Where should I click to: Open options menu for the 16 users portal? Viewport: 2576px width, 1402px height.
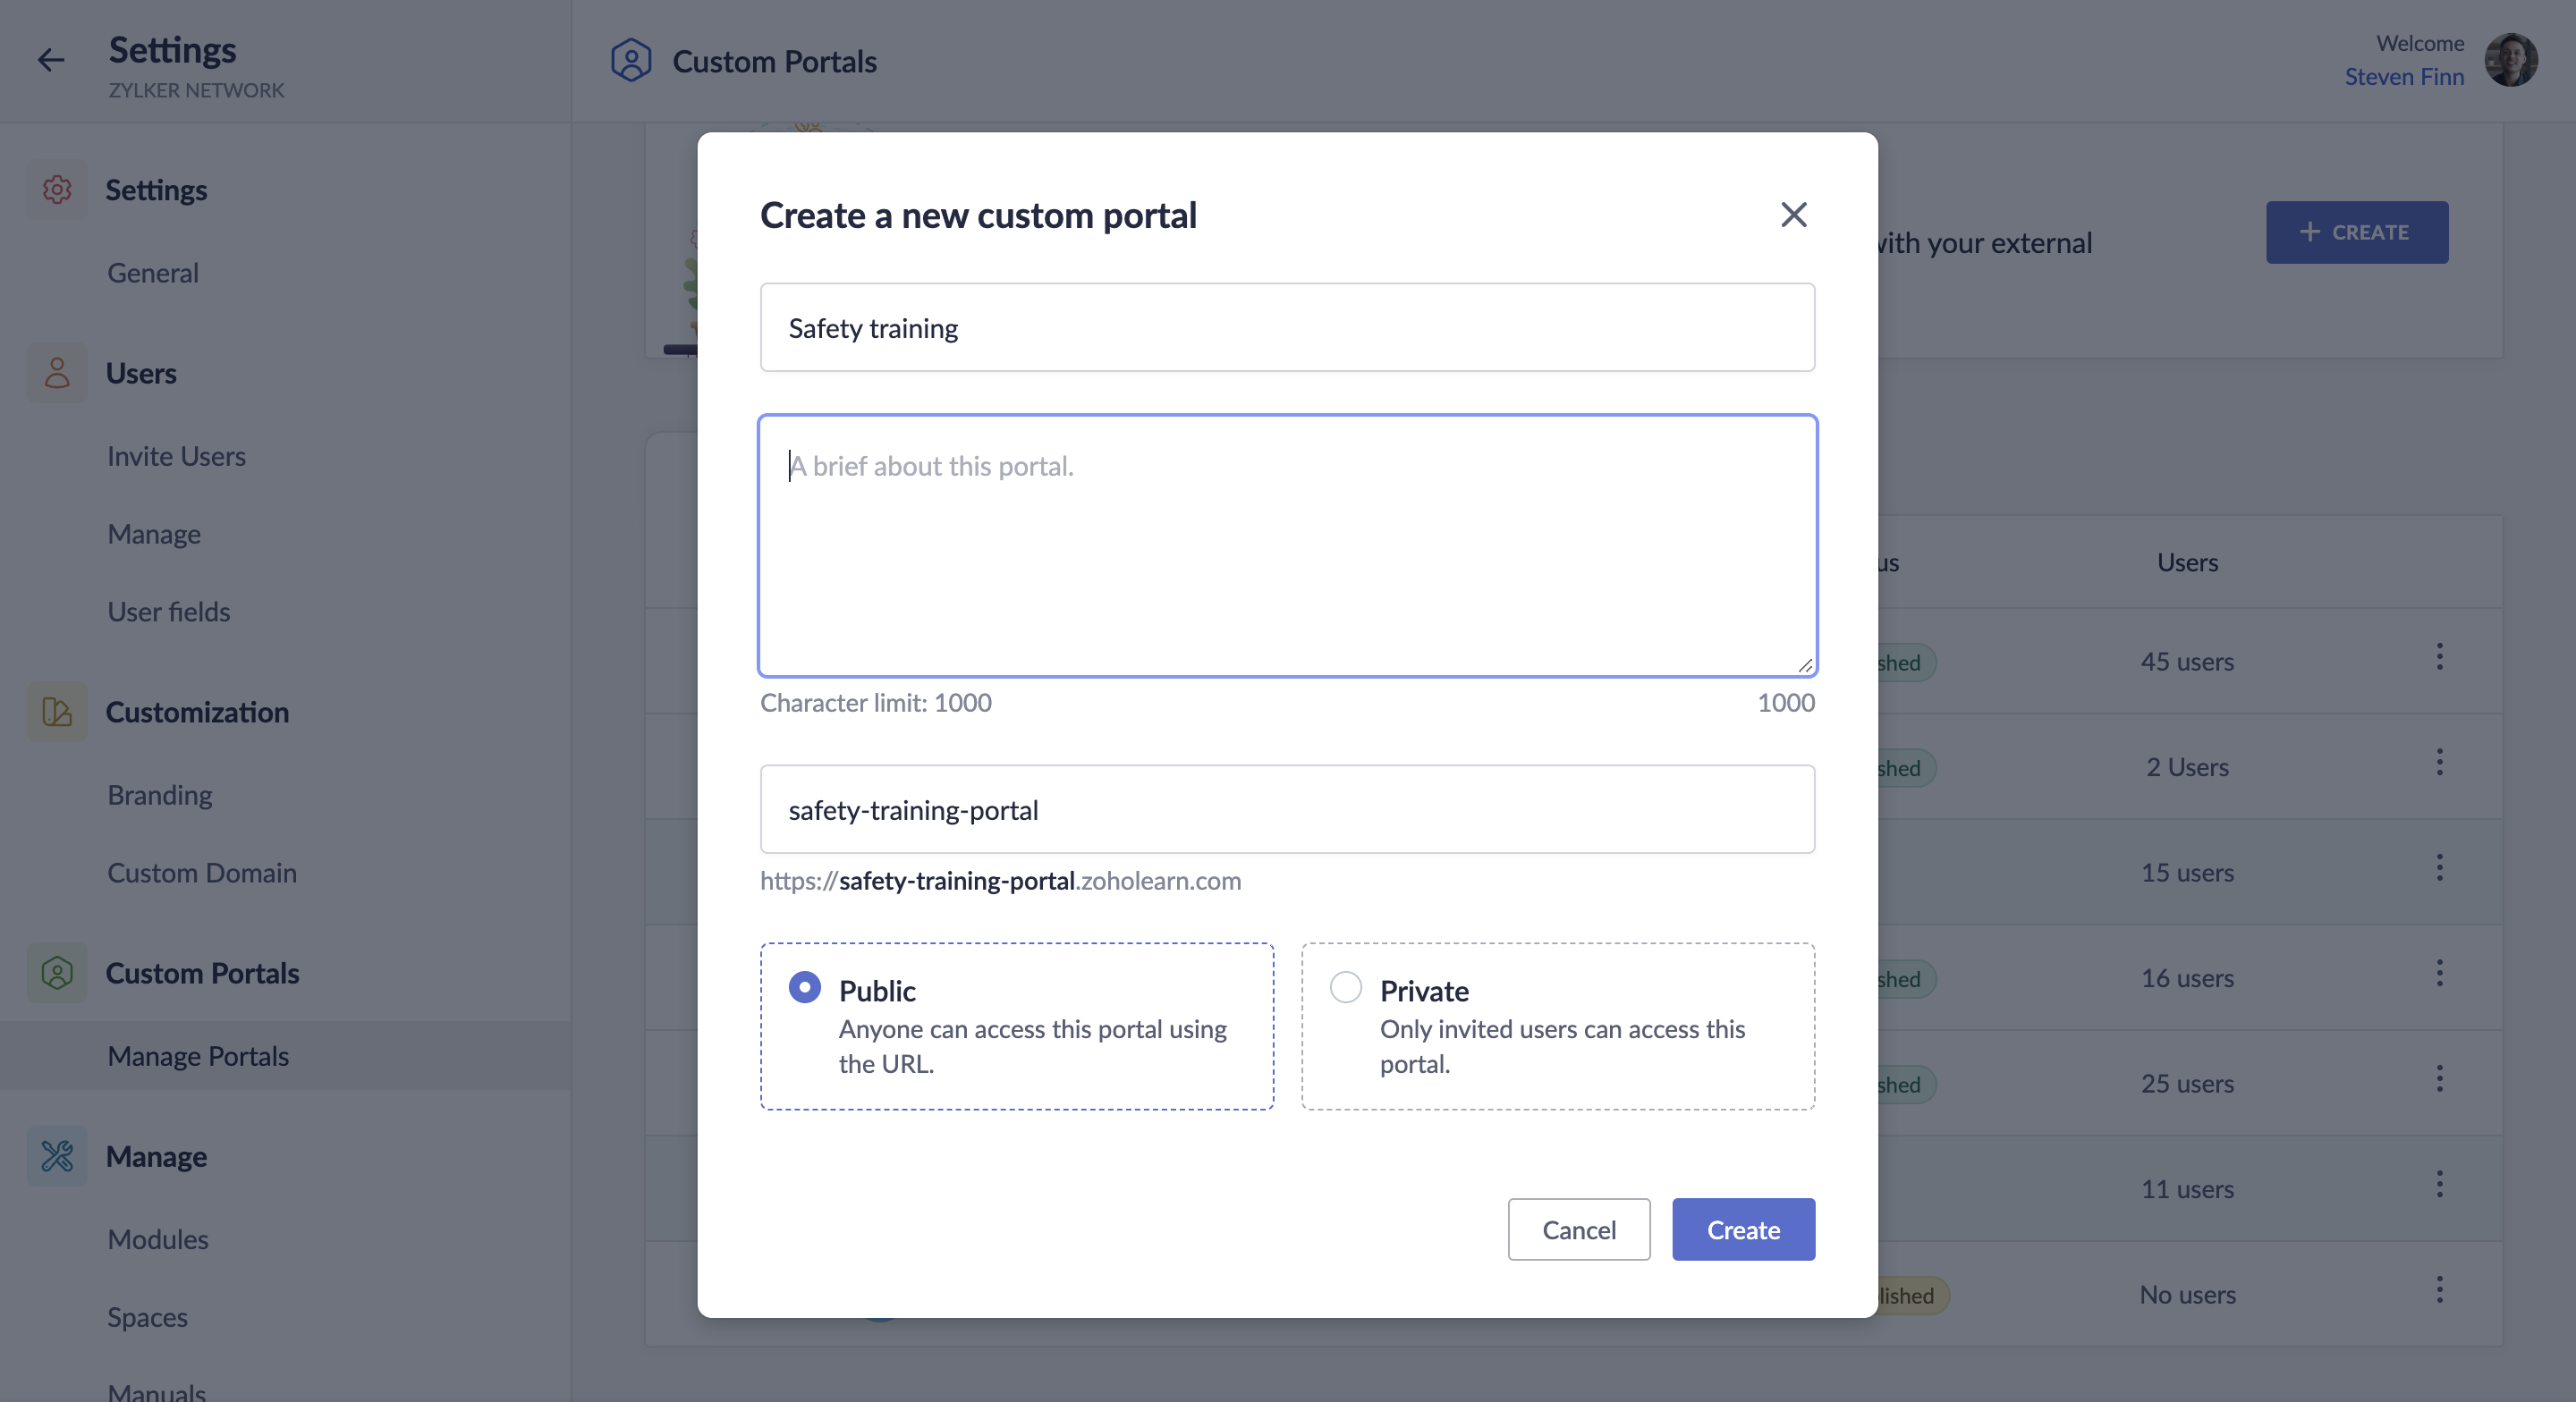(x=2439, y=973)
